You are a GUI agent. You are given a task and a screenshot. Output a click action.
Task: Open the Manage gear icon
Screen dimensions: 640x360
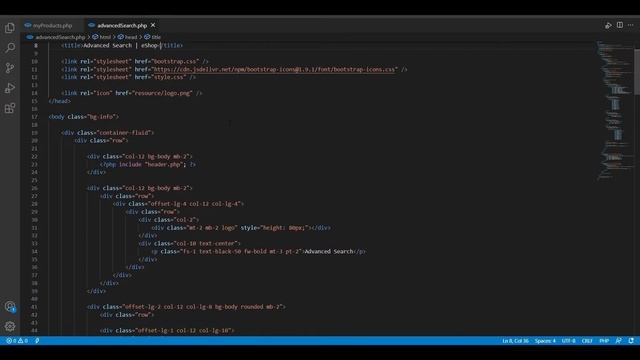pyautogui.click(x=10, y=326)
